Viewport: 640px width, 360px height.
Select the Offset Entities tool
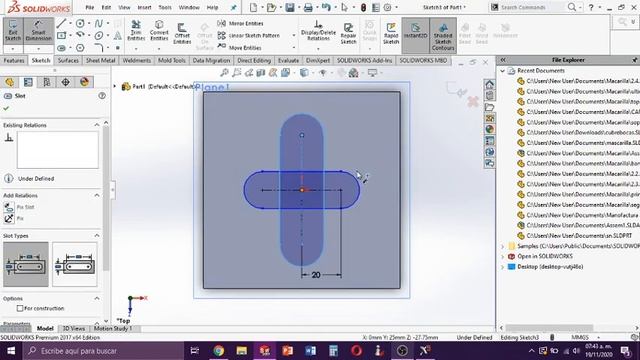tap(182, 33)
